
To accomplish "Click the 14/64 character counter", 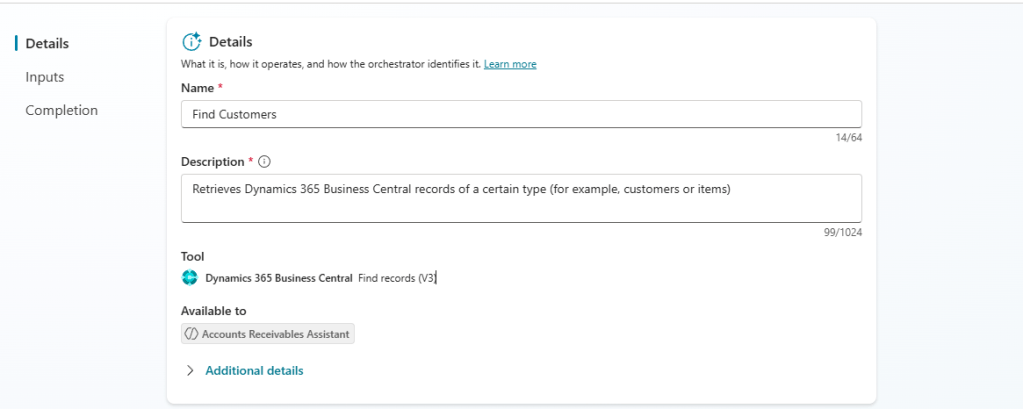I will (x=848, y=138).
